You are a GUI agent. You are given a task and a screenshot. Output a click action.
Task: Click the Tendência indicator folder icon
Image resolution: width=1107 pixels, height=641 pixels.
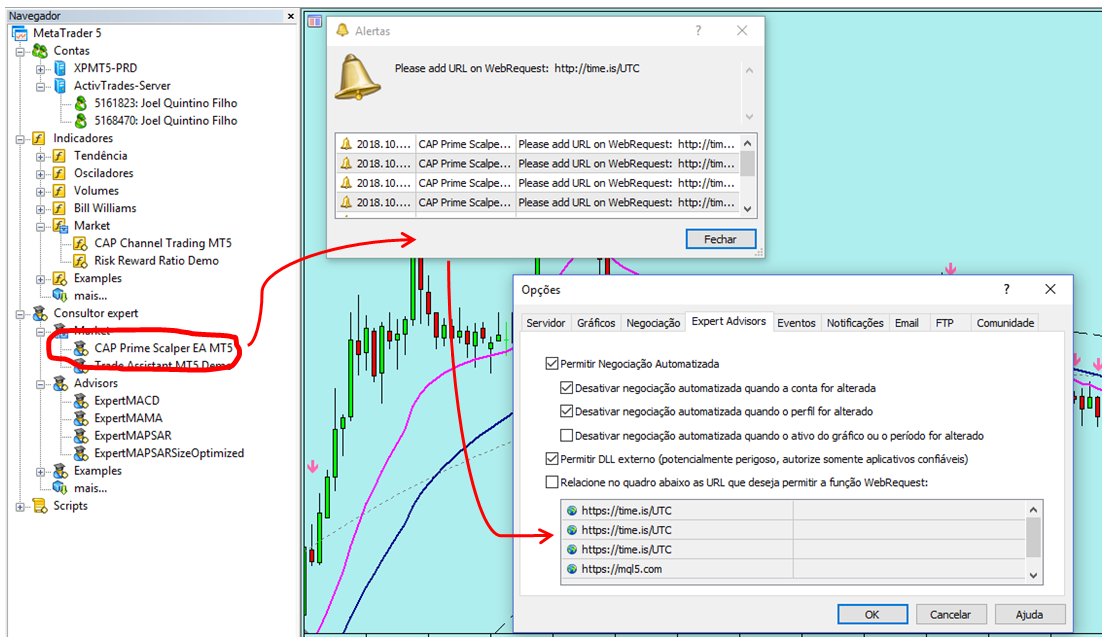point(60,156)
